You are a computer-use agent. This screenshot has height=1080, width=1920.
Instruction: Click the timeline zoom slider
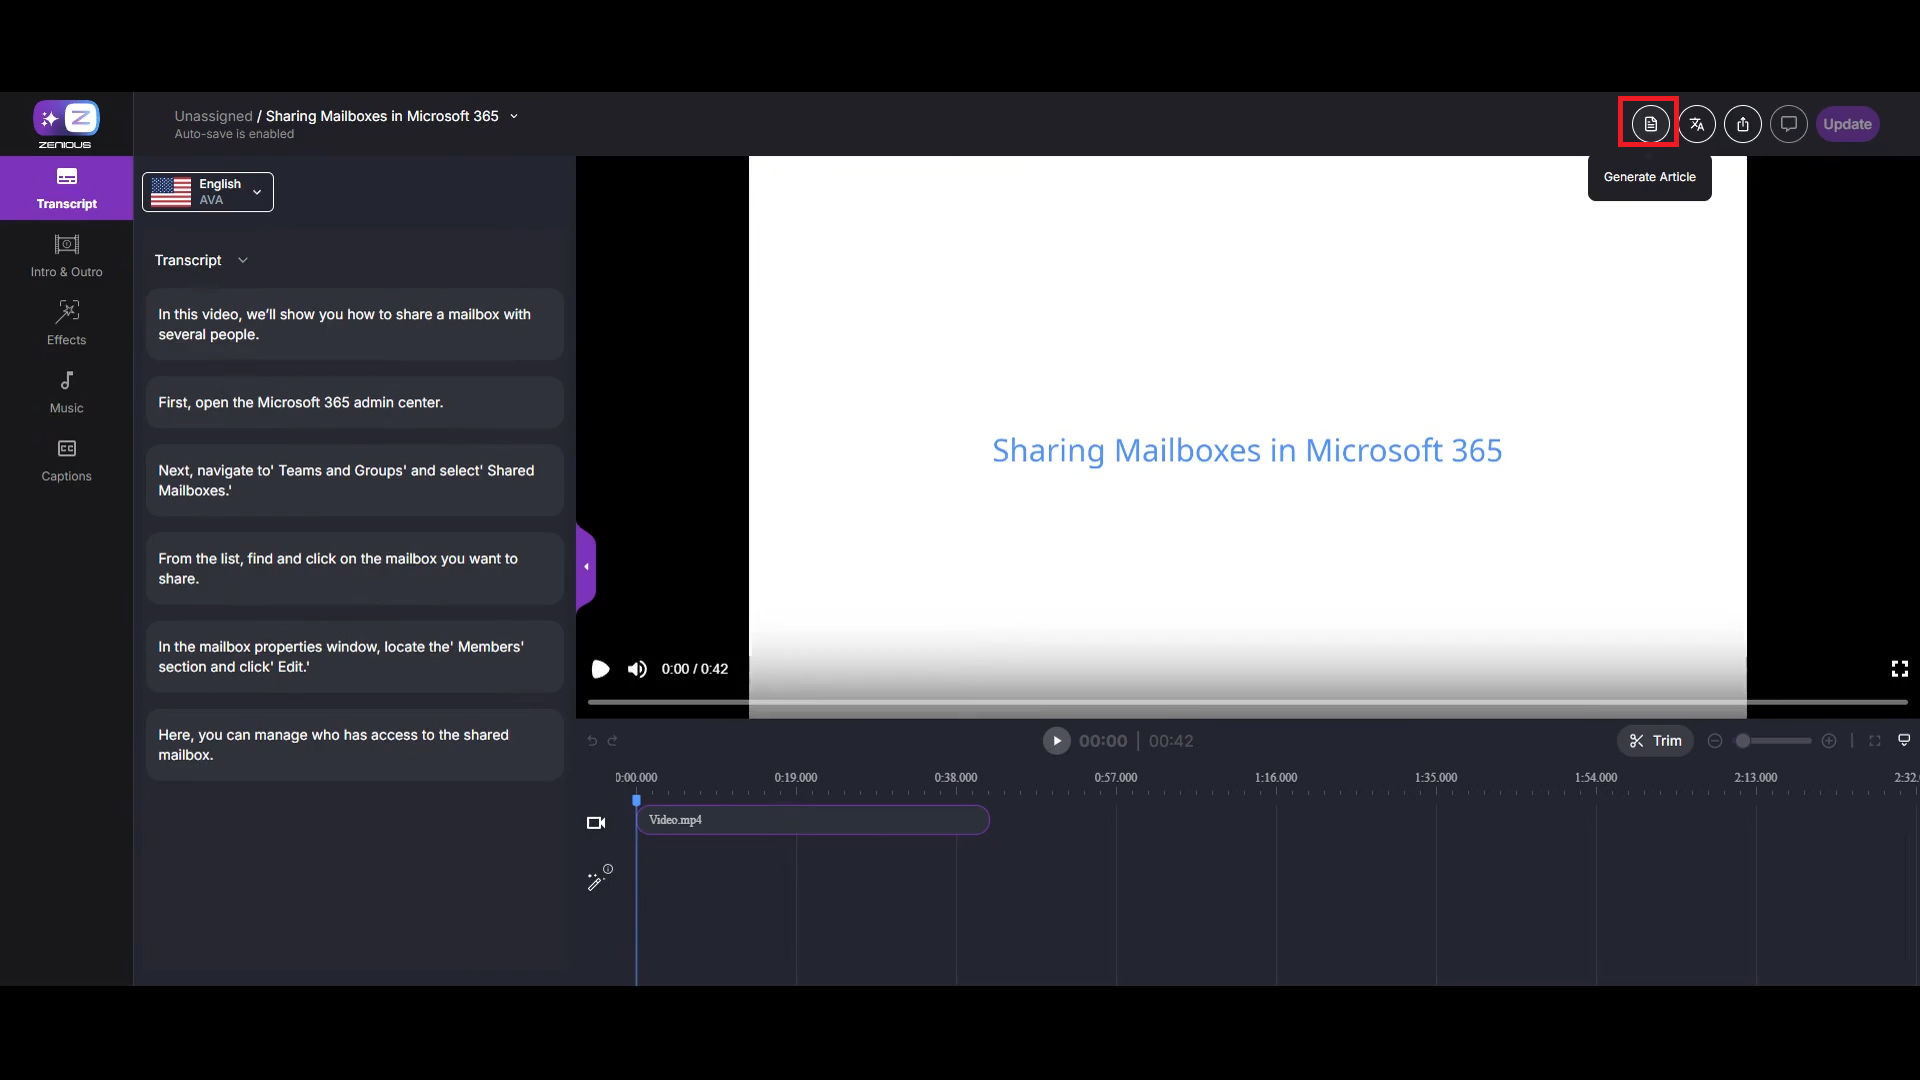pyautogui.click(x=1772, y=741)
